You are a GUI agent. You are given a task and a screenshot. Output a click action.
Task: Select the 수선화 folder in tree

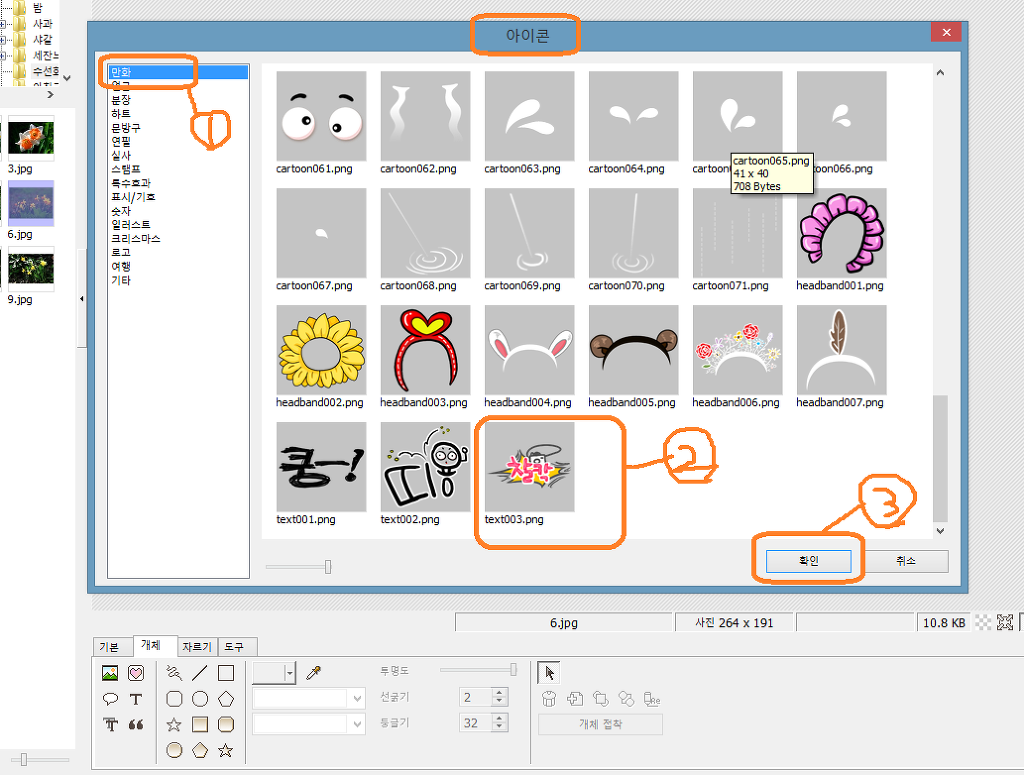pyautogui.click(x=46, y=71)
